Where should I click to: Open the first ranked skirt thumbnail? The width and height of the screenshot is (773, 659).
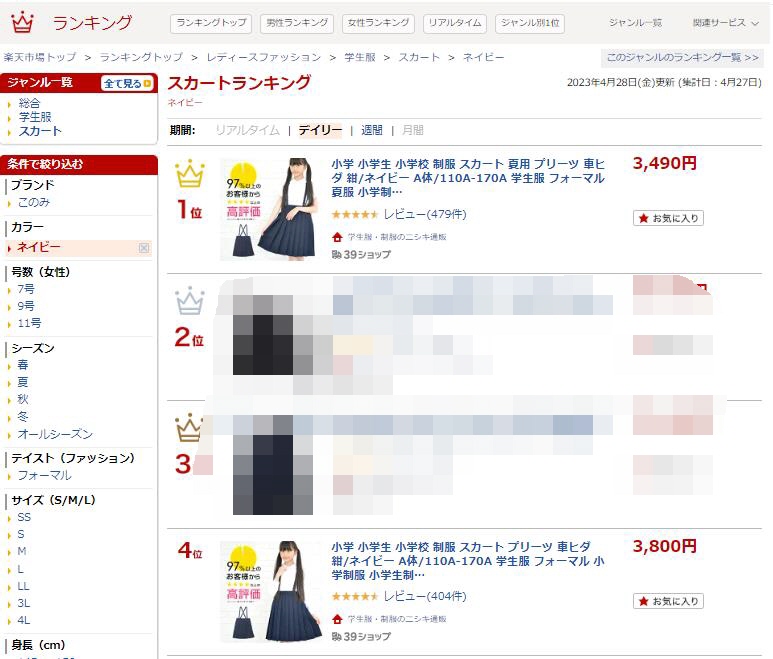(x=270, y=209)
